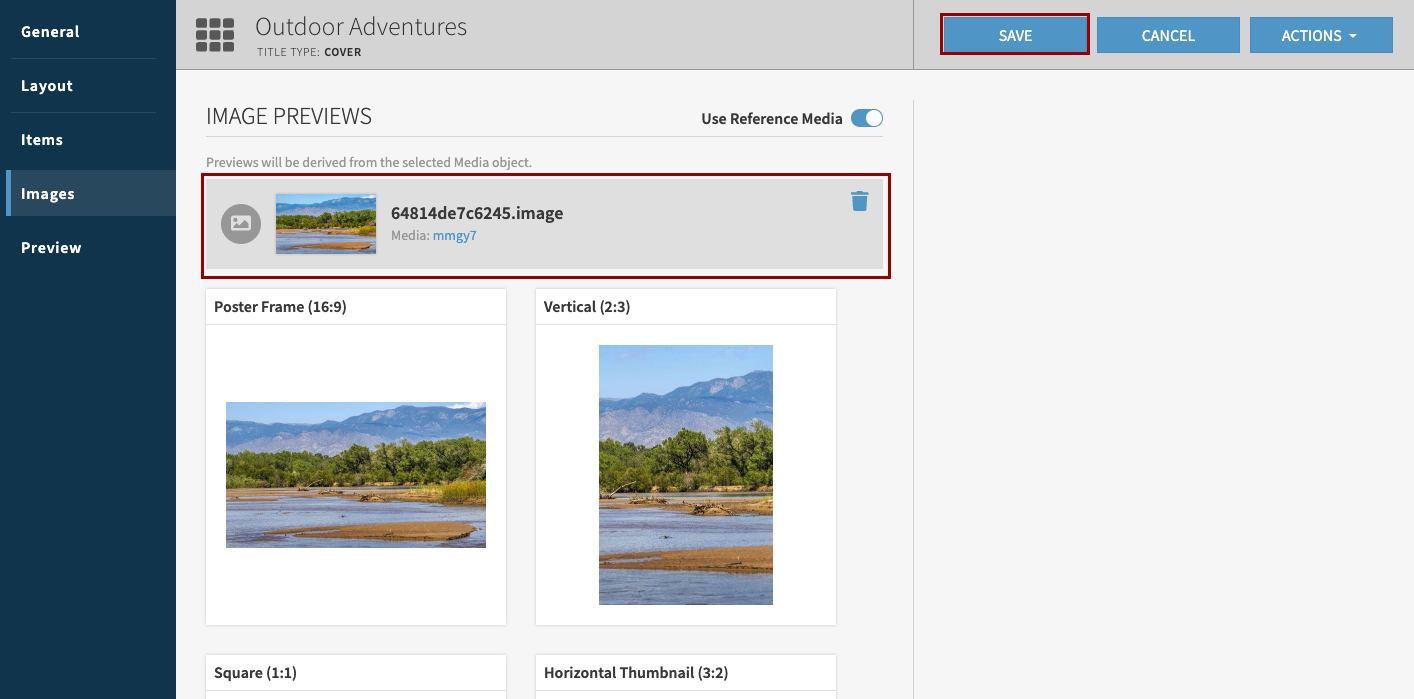Switch to the Layout section
The height and width of the screenshot is (699, 1414).
[x=47, y=86]
